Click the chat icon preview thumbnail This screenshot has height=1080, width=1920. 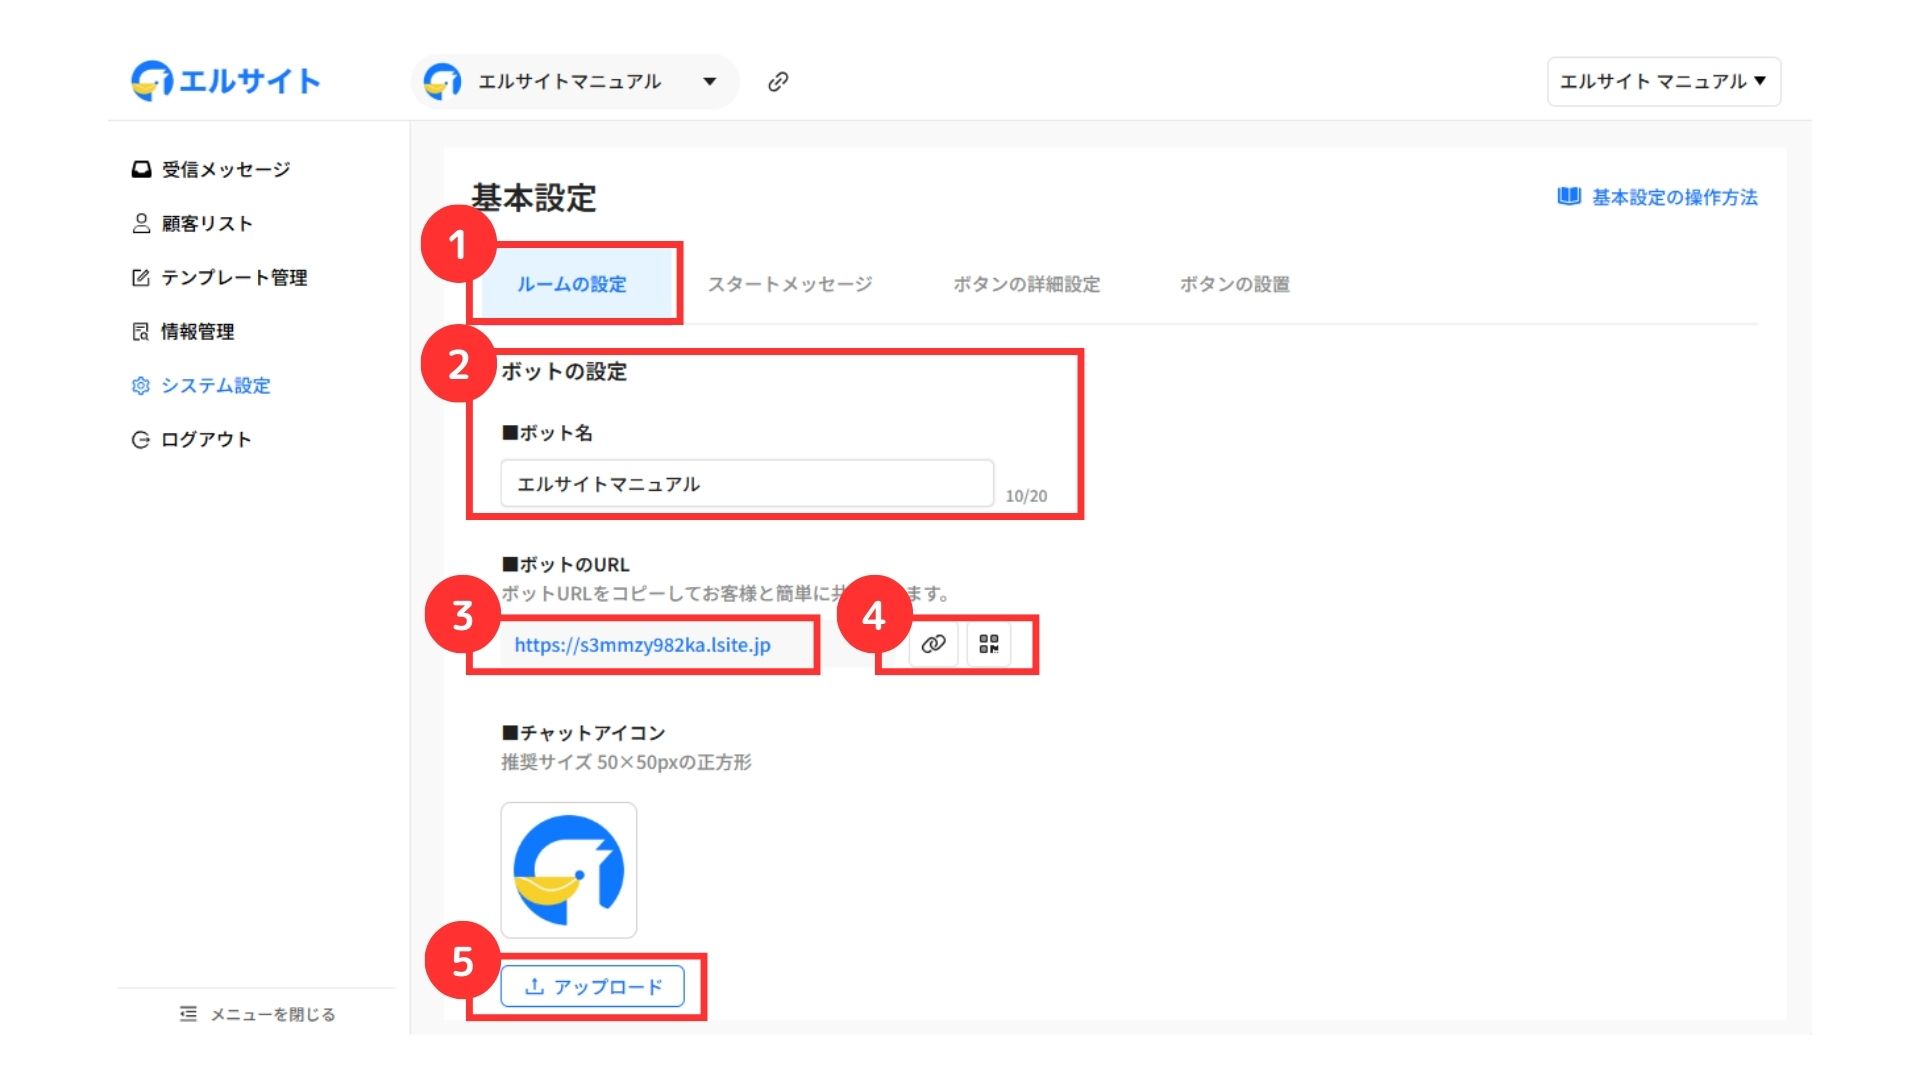(569, 870)
